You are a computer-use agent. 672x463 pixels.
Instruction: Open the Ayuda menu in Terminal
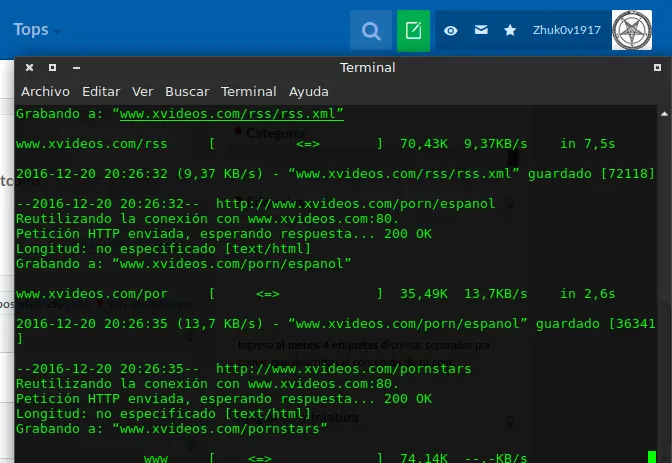coord(309,91)
